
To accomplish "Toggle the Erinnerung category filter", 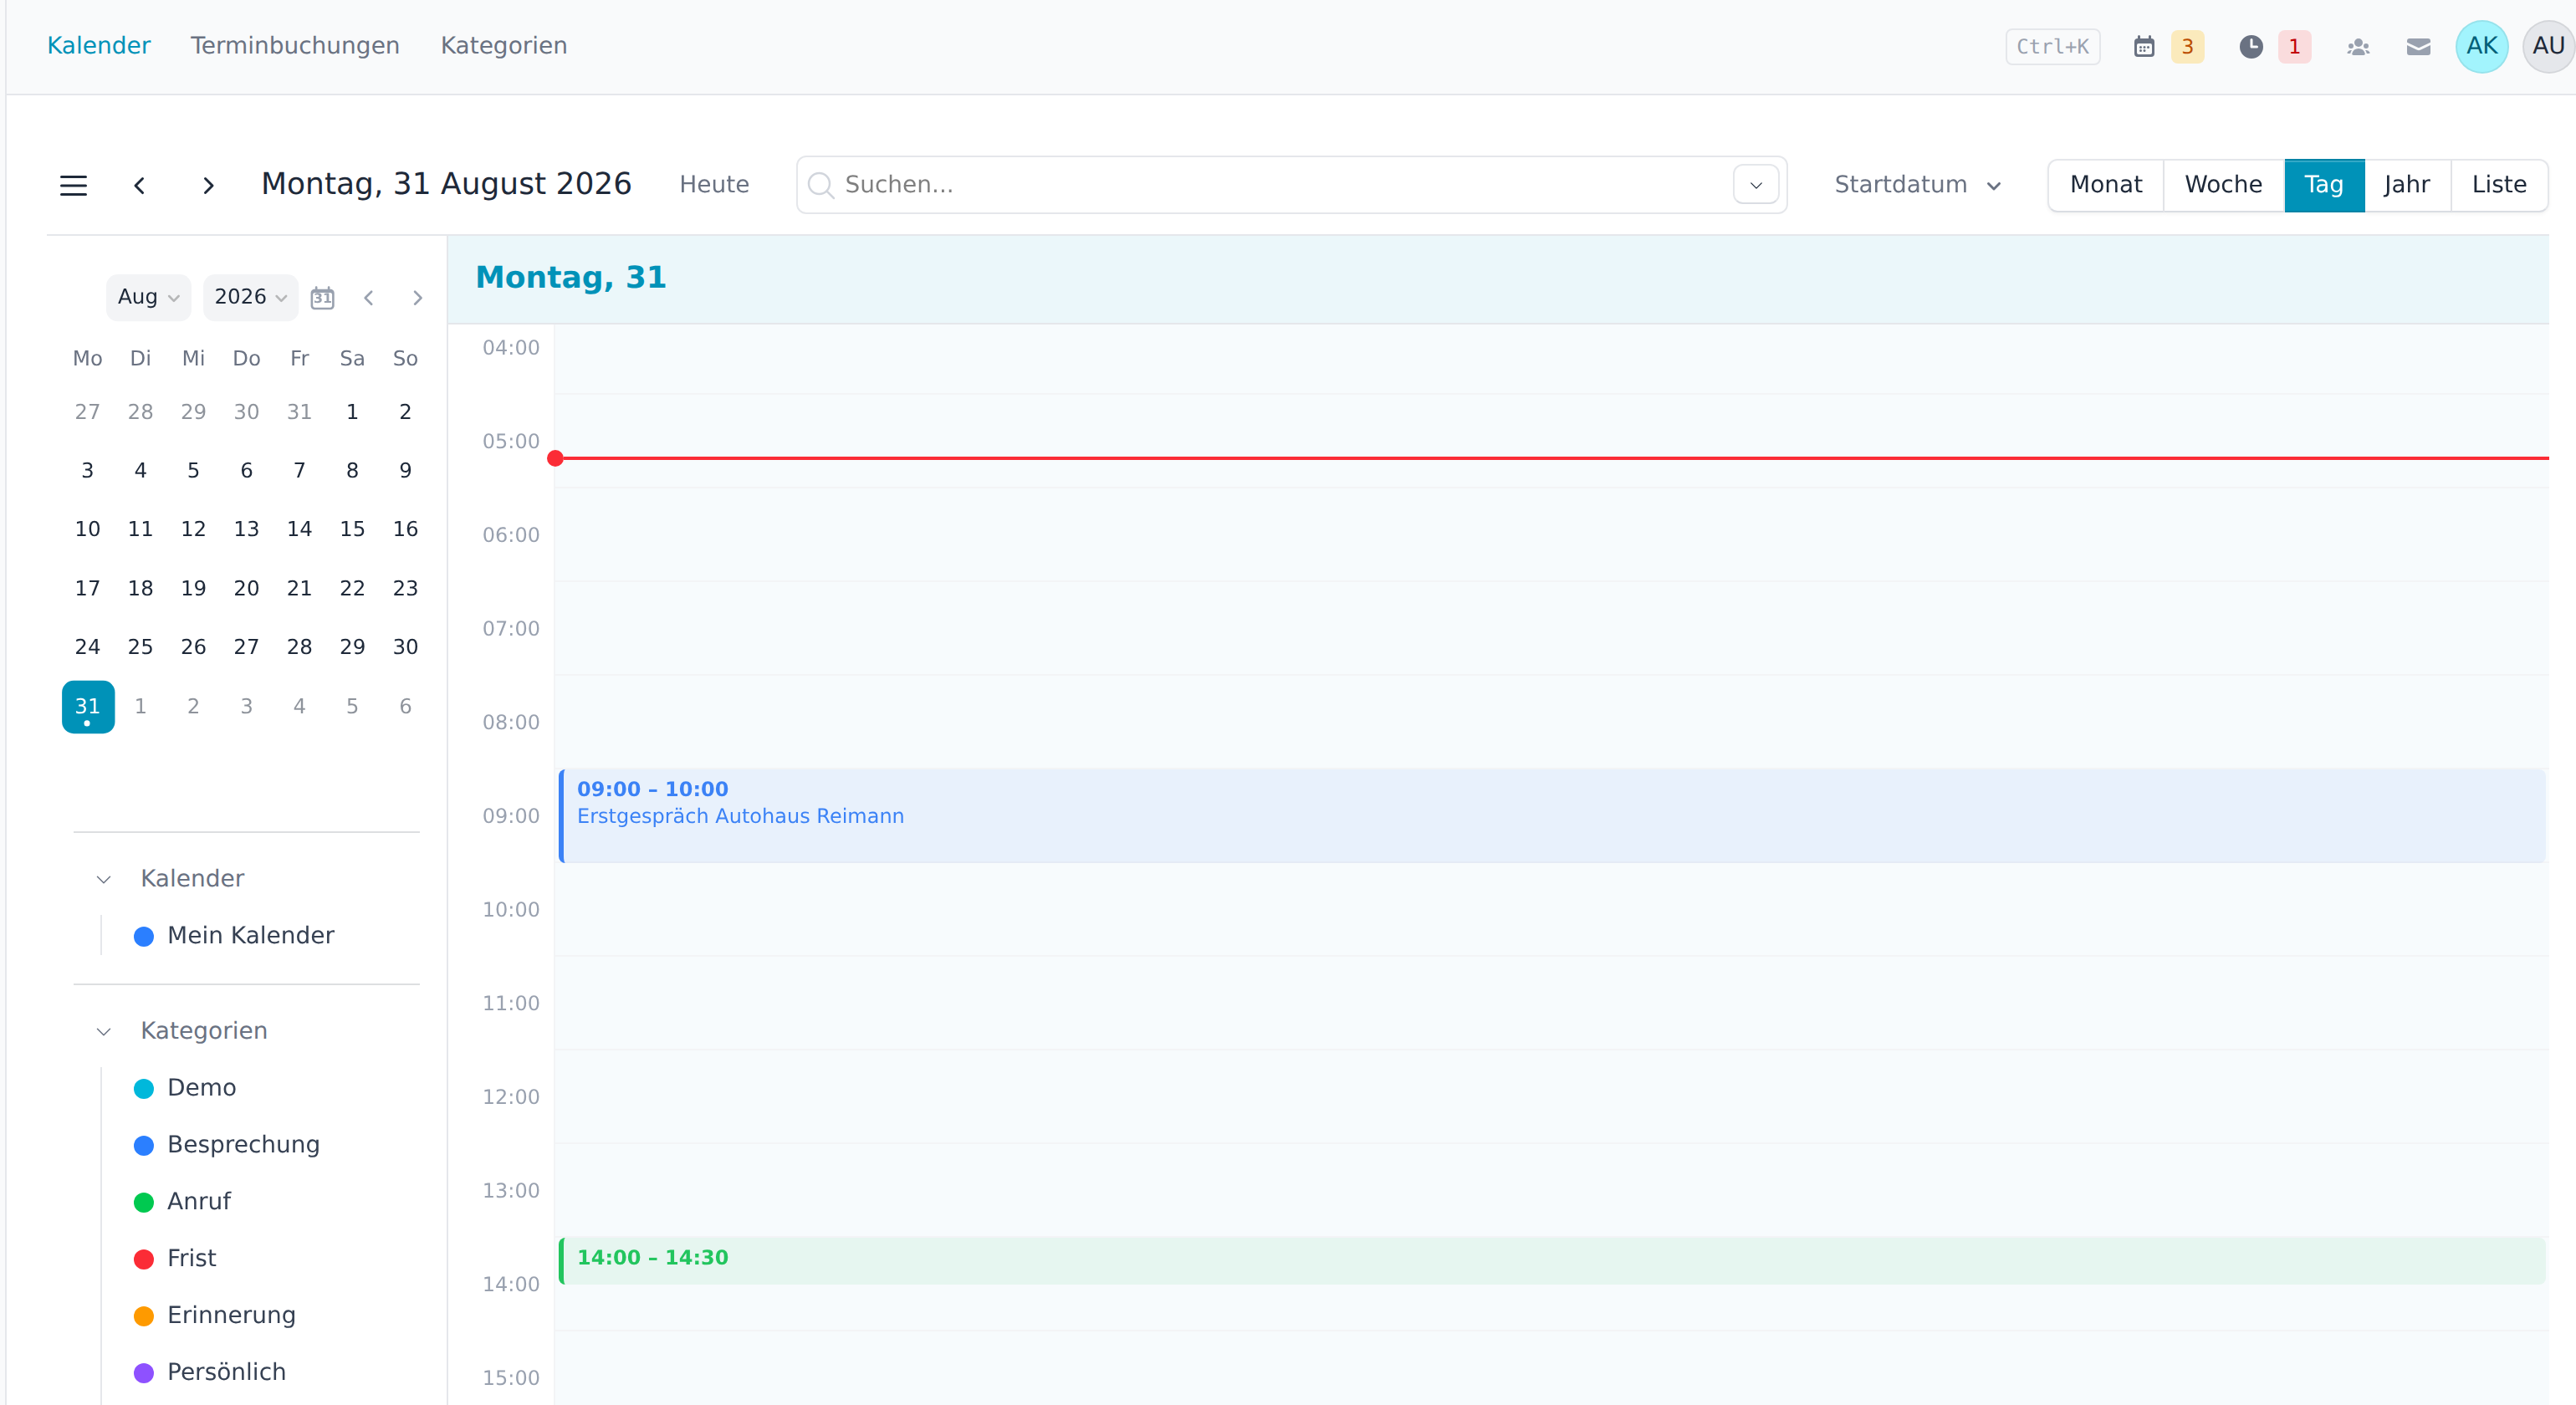I will [214, 1316].
